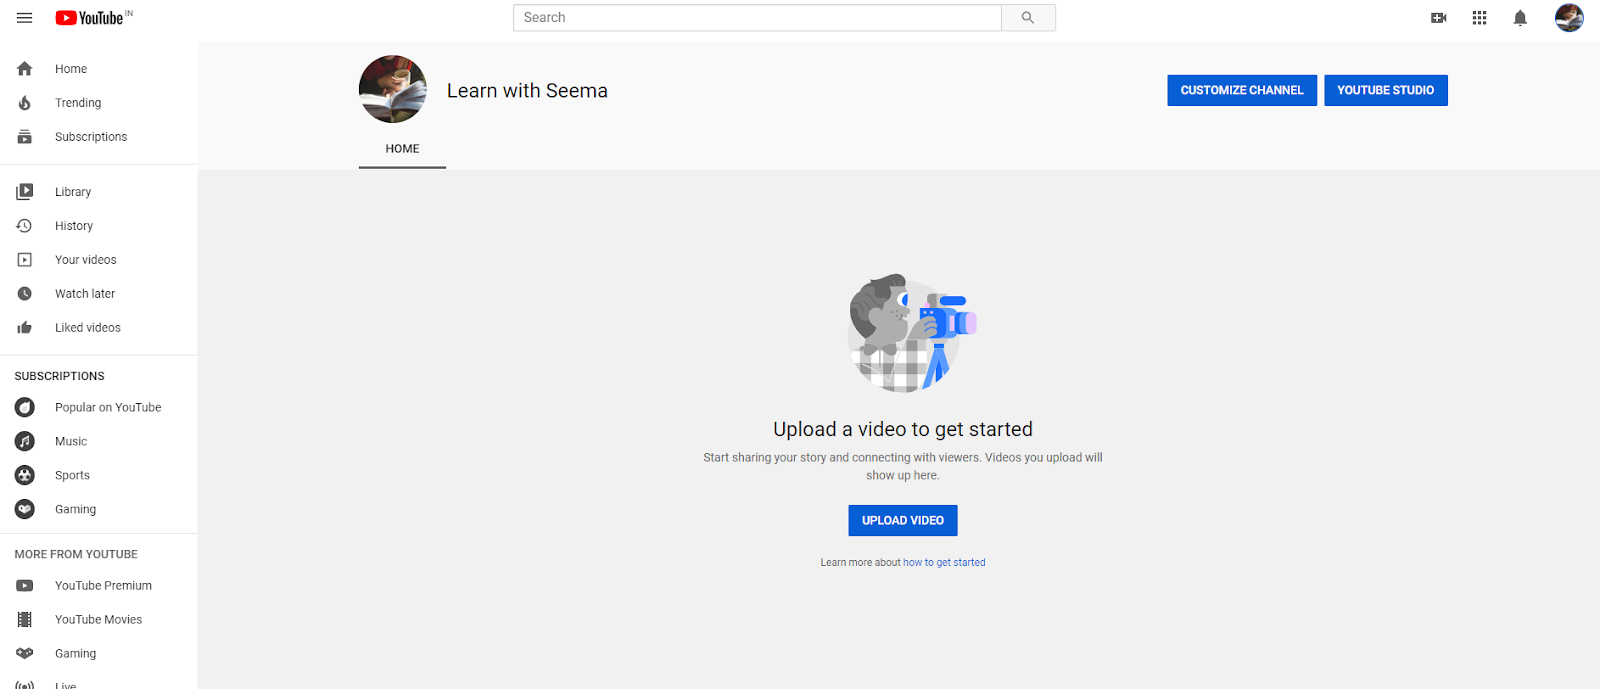The height and width of the screenshot is (689, 1600).
Task: Open History label in the sidebar
Action: click(x=74, y=226)
